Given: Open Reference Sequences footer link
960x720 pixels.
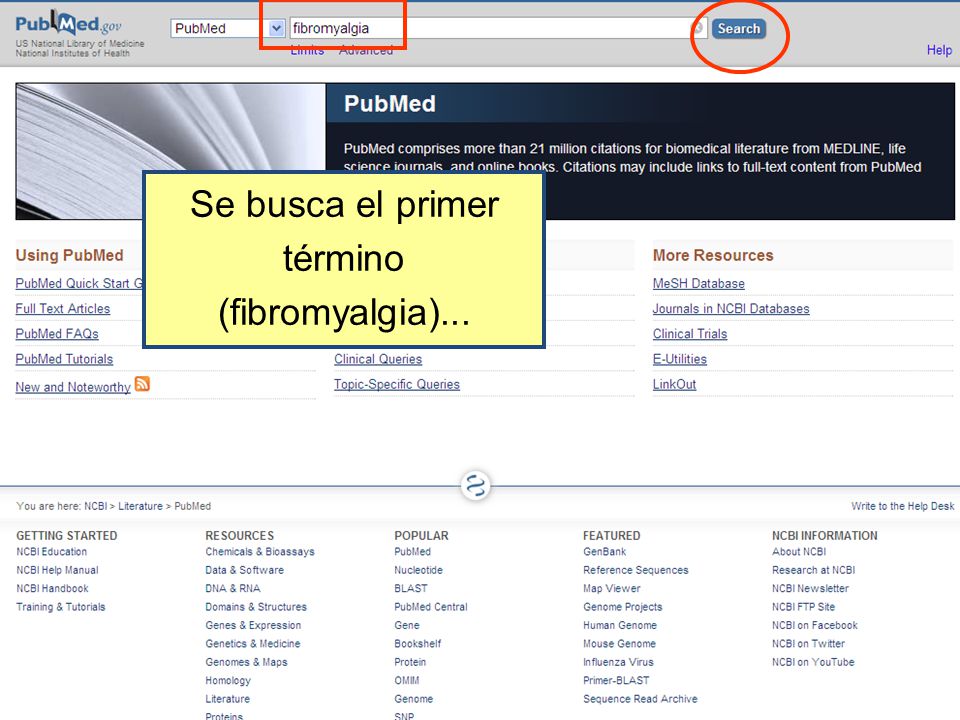Looking at the screenshot, I should click(636, 570).
